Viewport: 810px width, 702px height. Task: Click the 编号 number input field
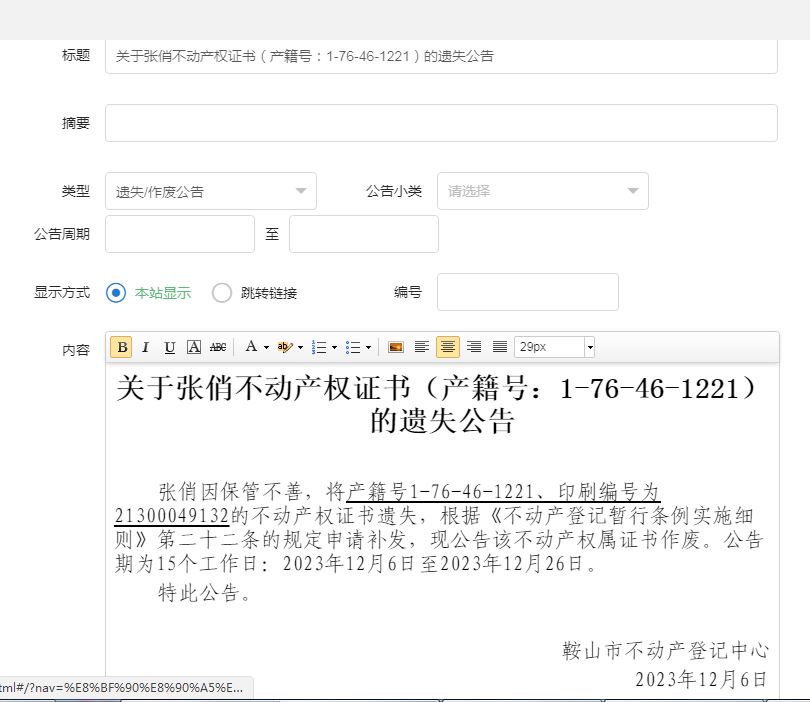point(527,292)
